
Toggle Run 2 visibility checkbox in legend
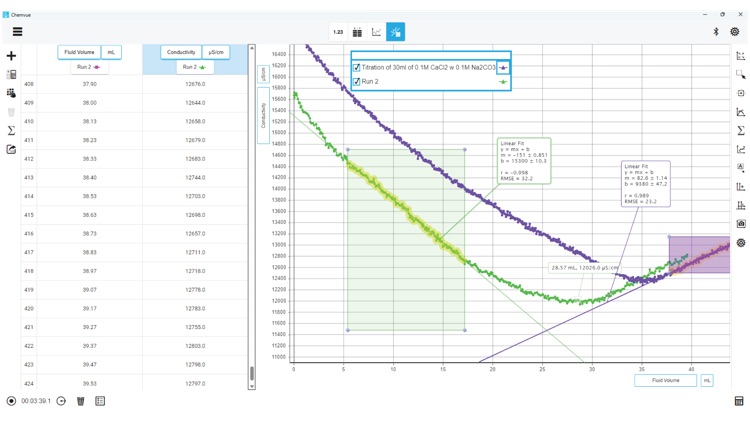tap(356, 81)
